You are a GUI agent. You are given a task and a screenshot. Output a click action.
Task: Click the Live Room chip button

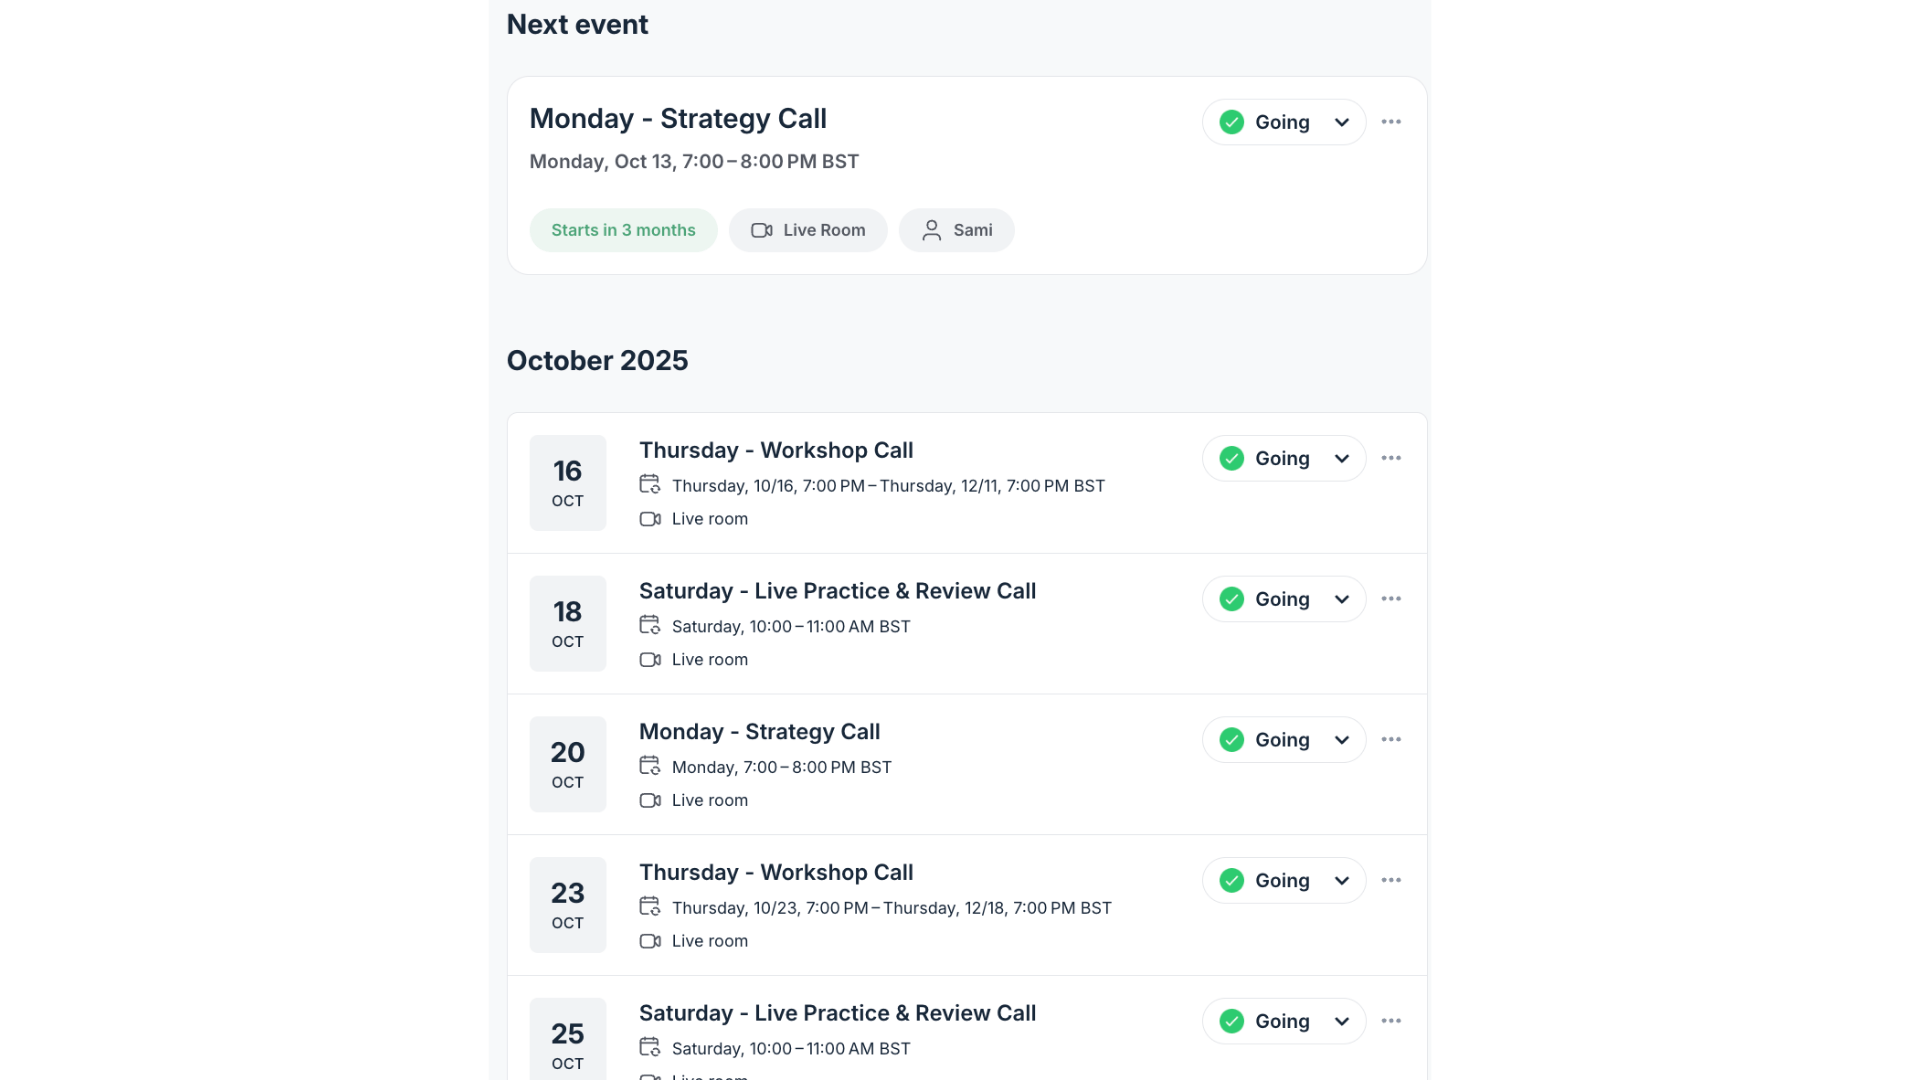[x=808, y=230]
